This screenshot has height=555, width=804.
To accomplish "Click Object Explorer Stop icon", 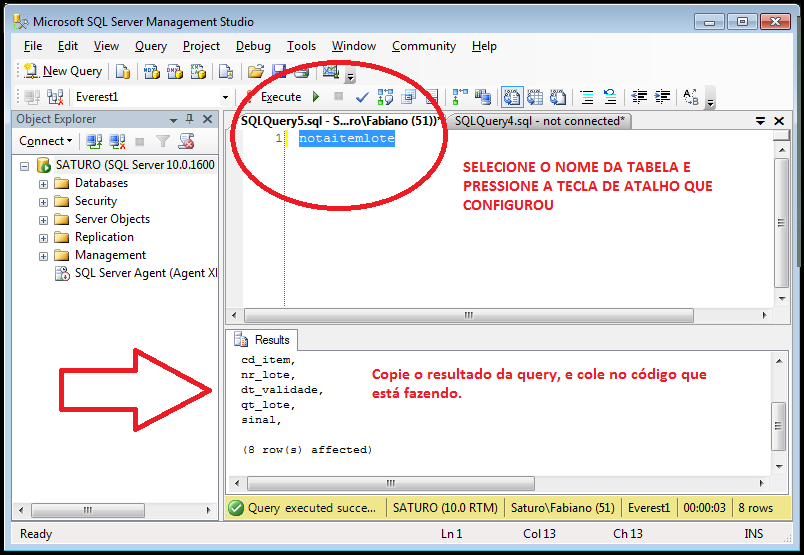I will (x=139, y=141).
